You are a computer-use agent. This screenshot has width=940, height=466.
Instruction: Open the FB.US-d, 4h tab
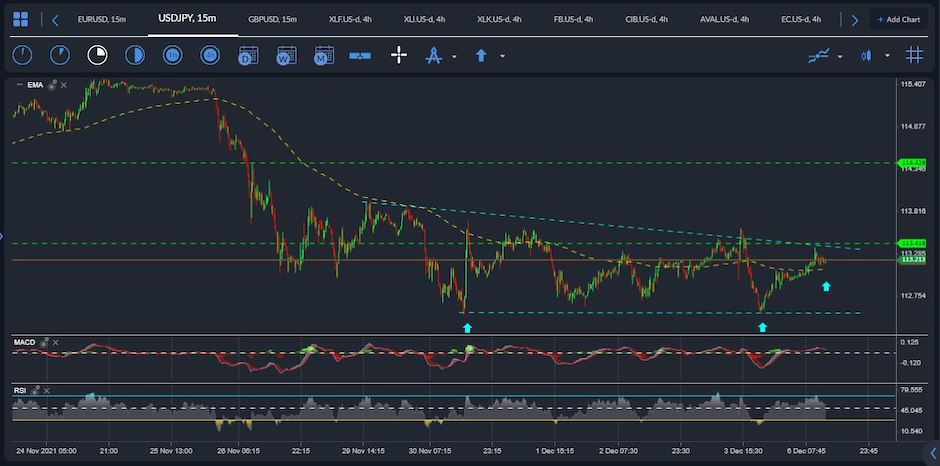click(573, 20)
